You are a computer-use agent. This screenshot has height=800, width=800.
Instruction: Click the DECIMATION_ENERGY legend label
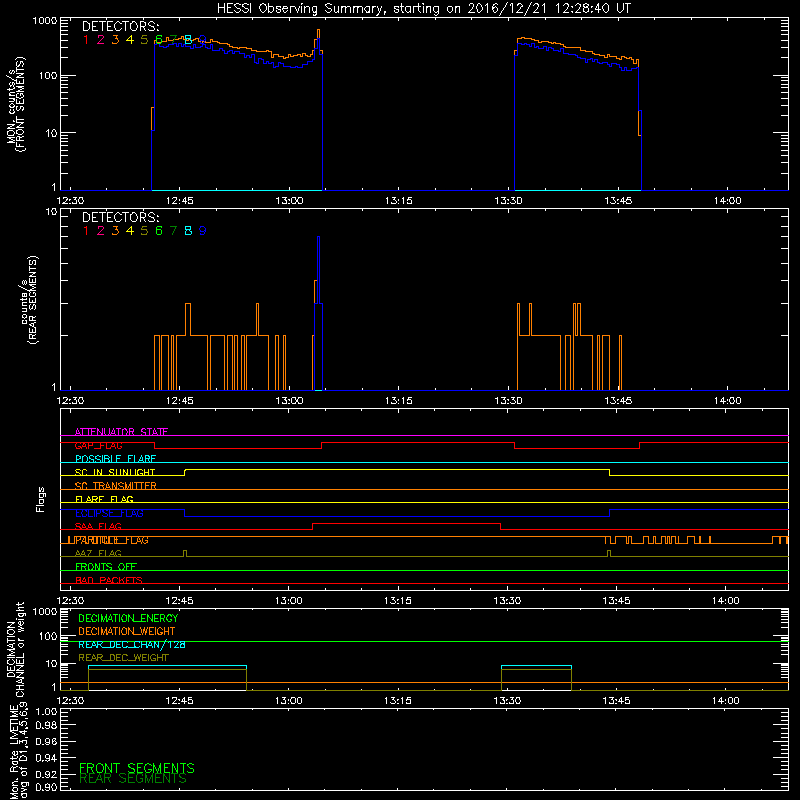[x=128, y=618]
